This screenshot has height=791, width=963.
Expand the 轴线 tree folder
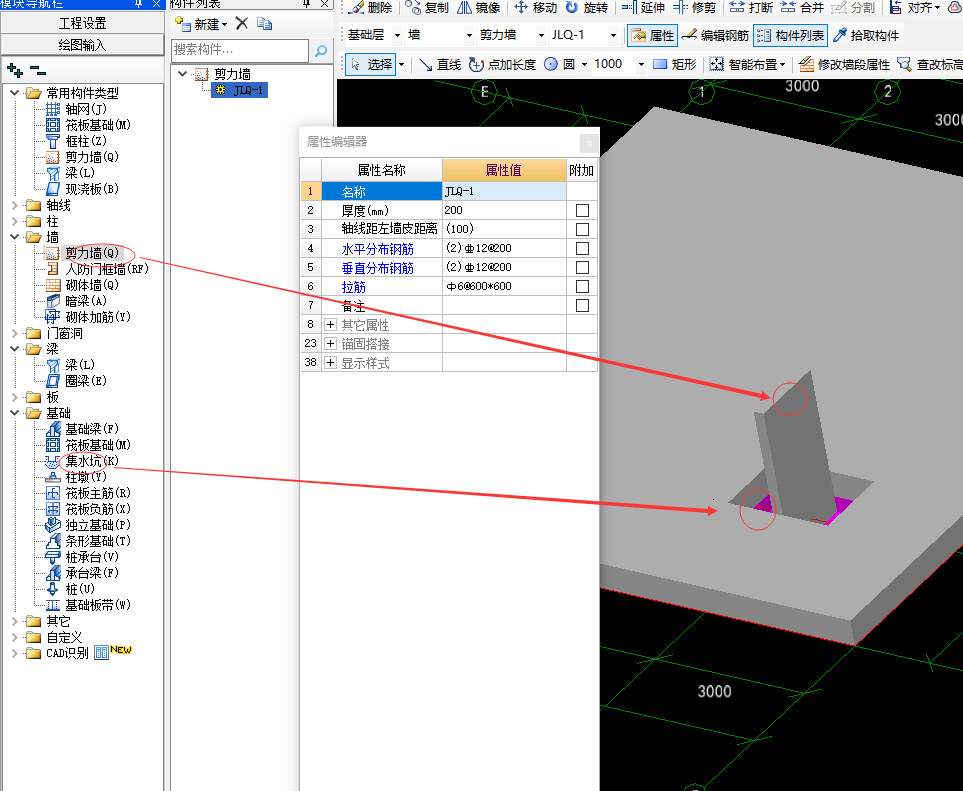(x=15, y=205)
